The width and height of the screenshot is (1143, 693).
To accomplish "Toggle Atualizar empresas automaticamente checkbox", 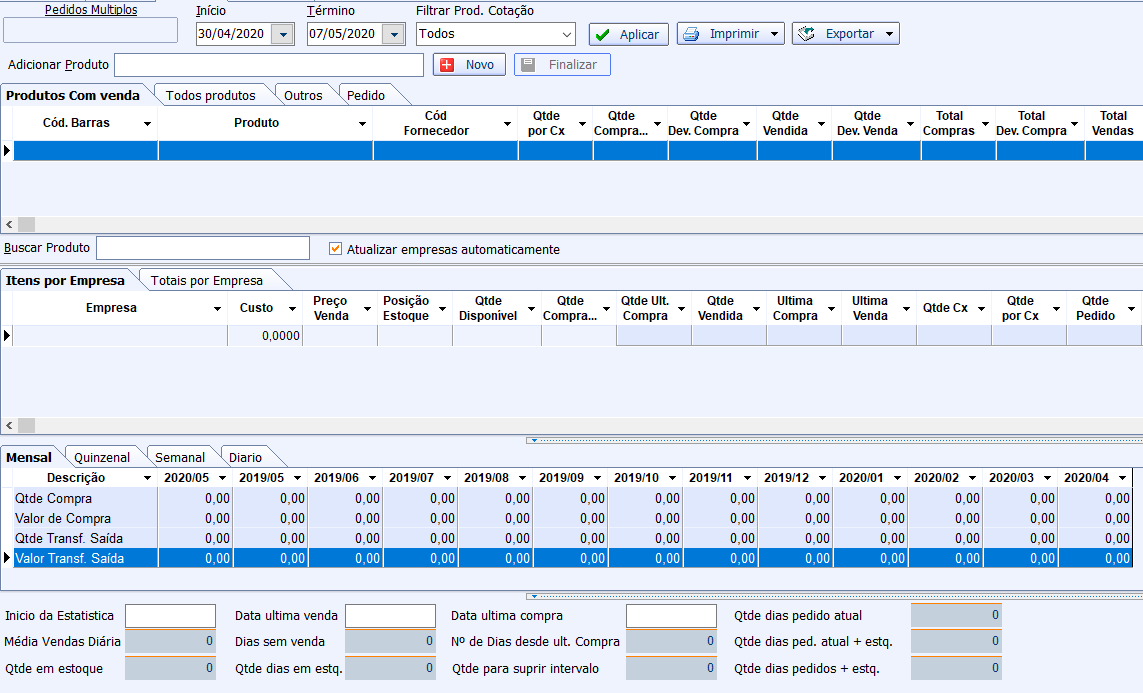I will point(336,249).
